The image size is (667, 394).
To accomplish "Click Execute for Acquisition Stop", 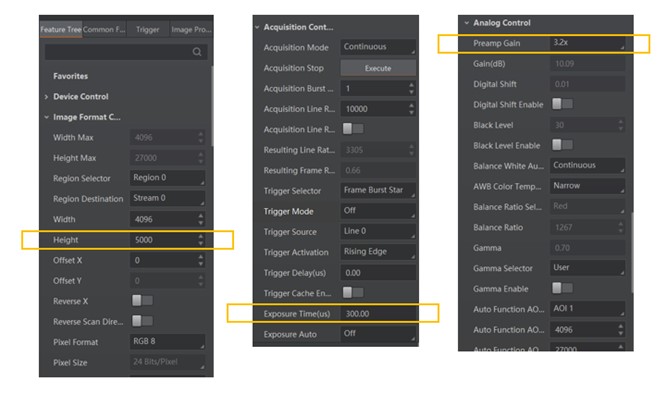I will [378, 68].
